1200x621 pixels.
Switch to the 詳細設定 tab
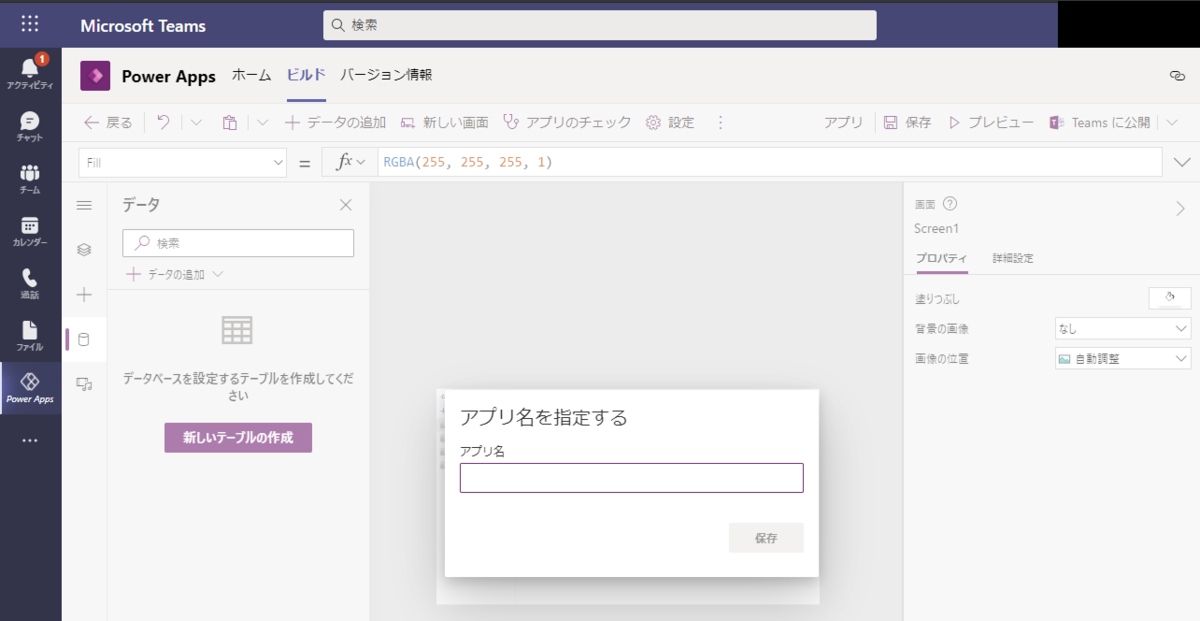tap(1014, 257)
